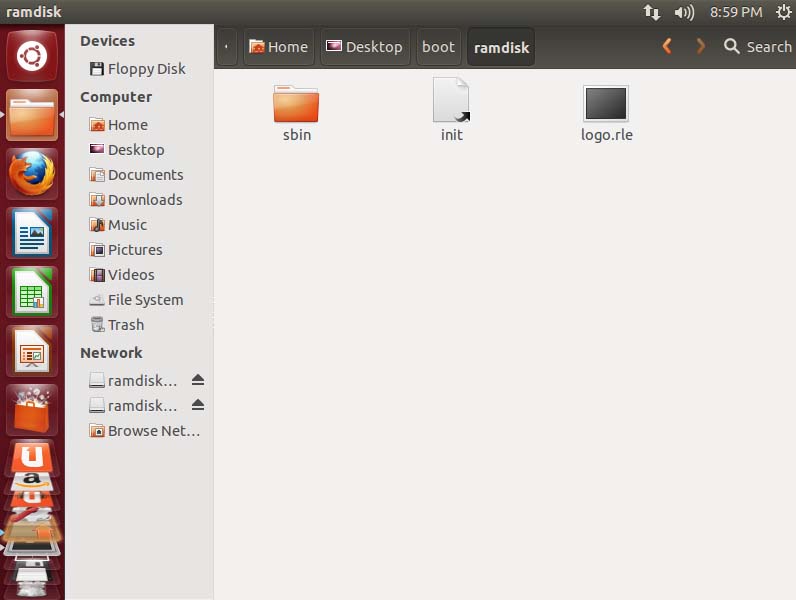This screenshot has width=796, height=600.
Task: Open Ubuntu One launcher icon
Action: tap(31, 456)
